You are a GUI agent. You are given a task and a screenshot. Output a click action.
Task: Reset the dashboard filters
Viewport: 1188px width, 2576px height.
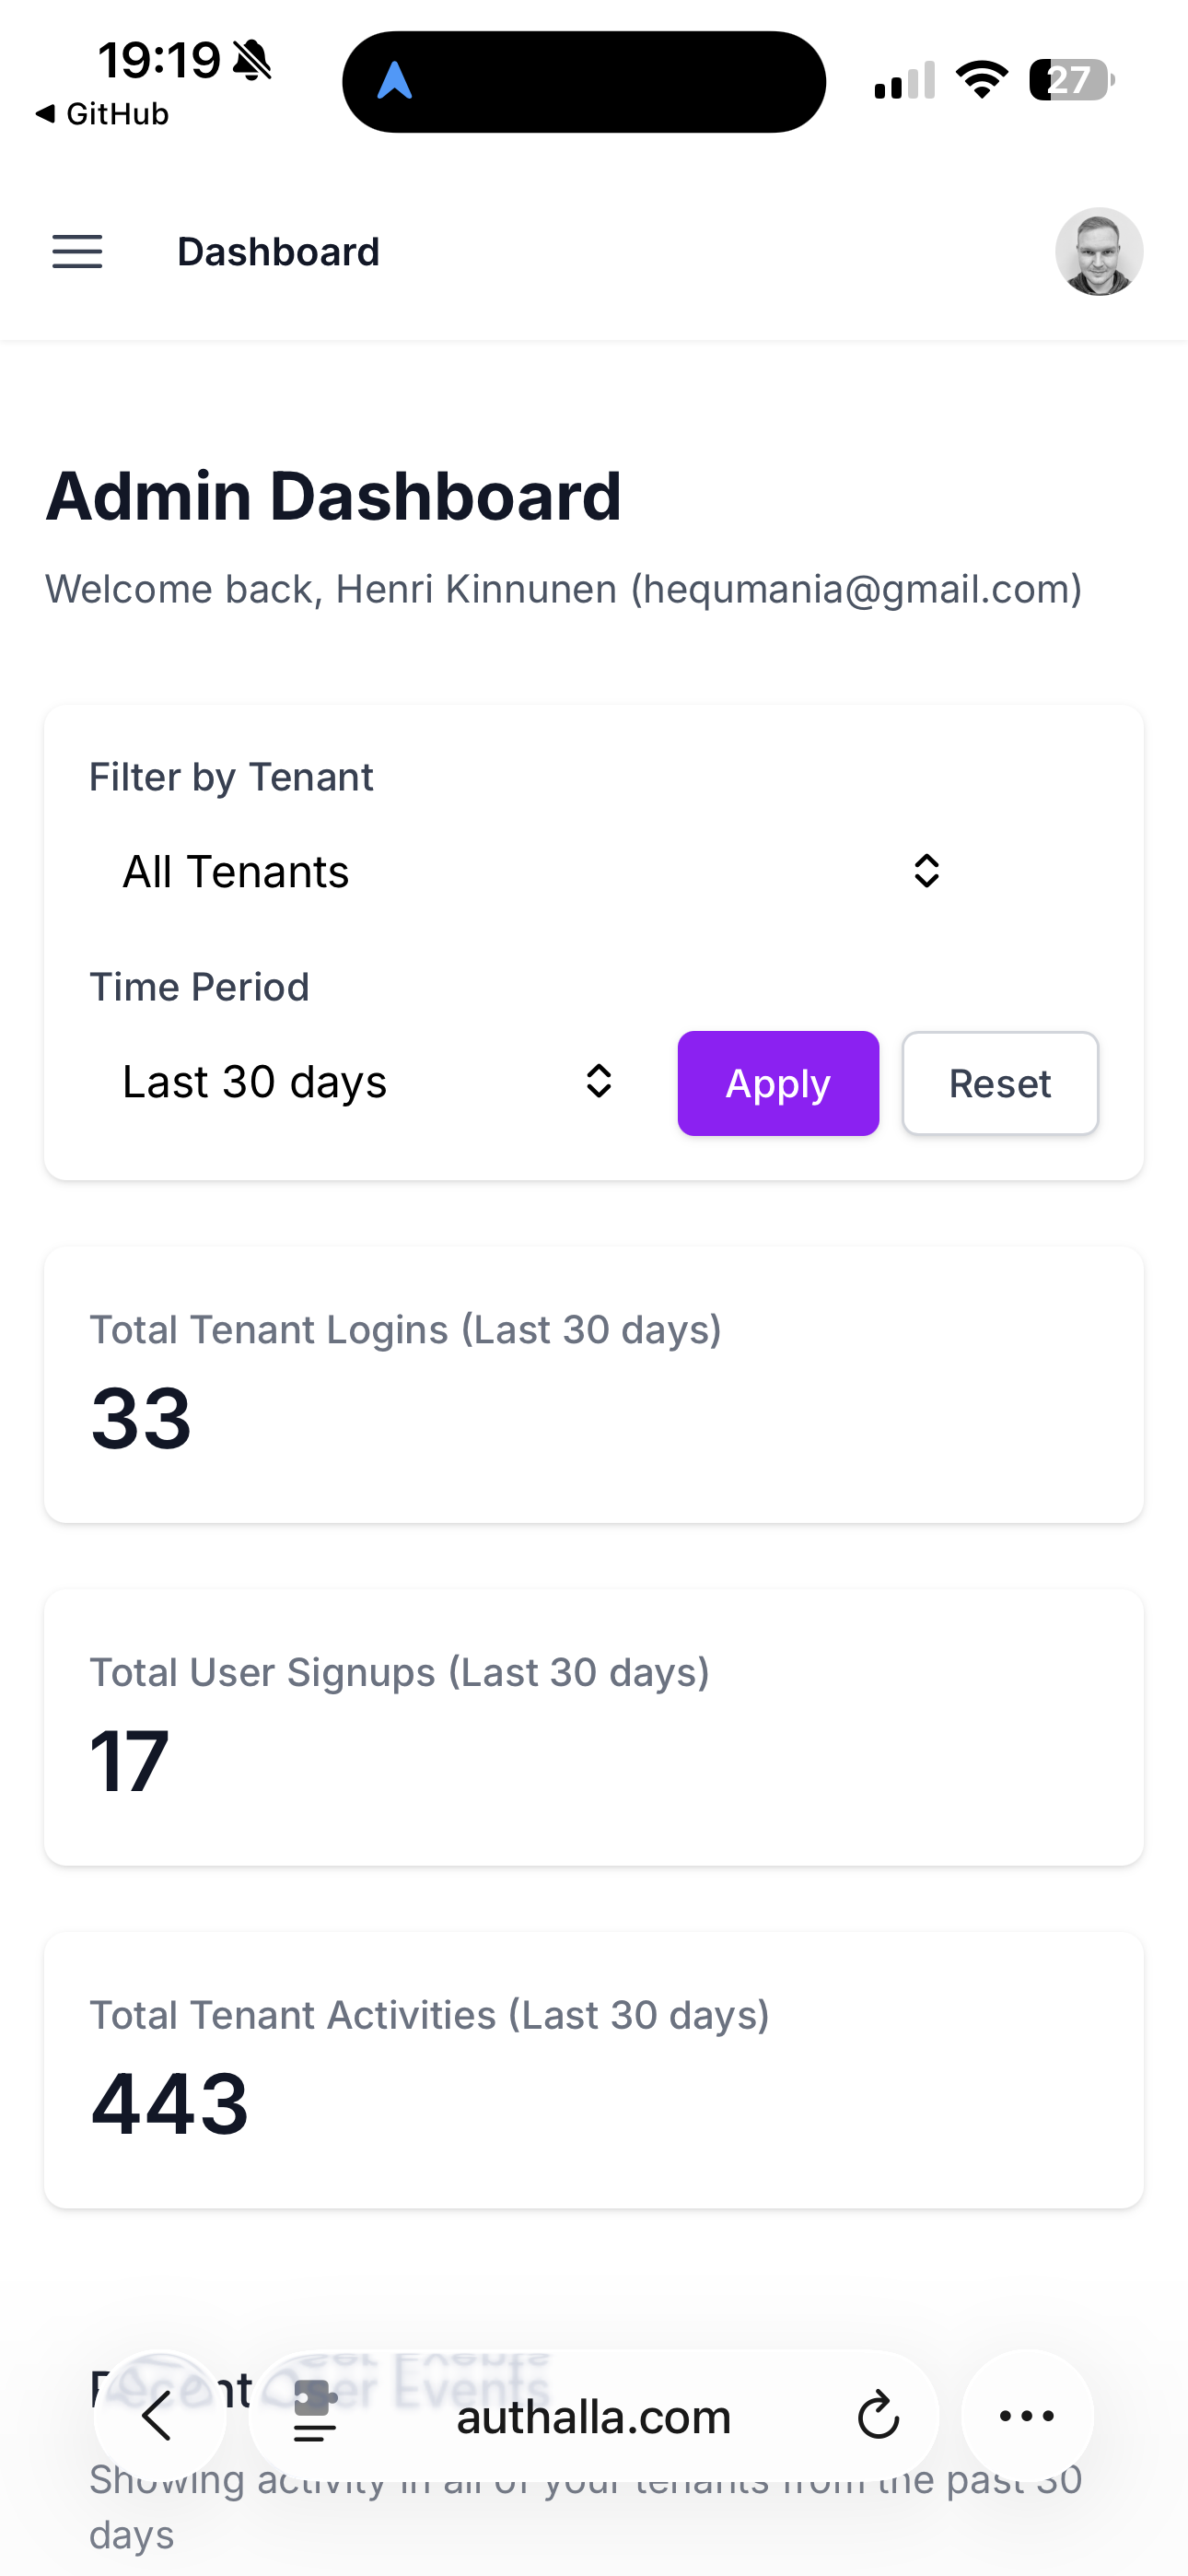[1000, 1083]
